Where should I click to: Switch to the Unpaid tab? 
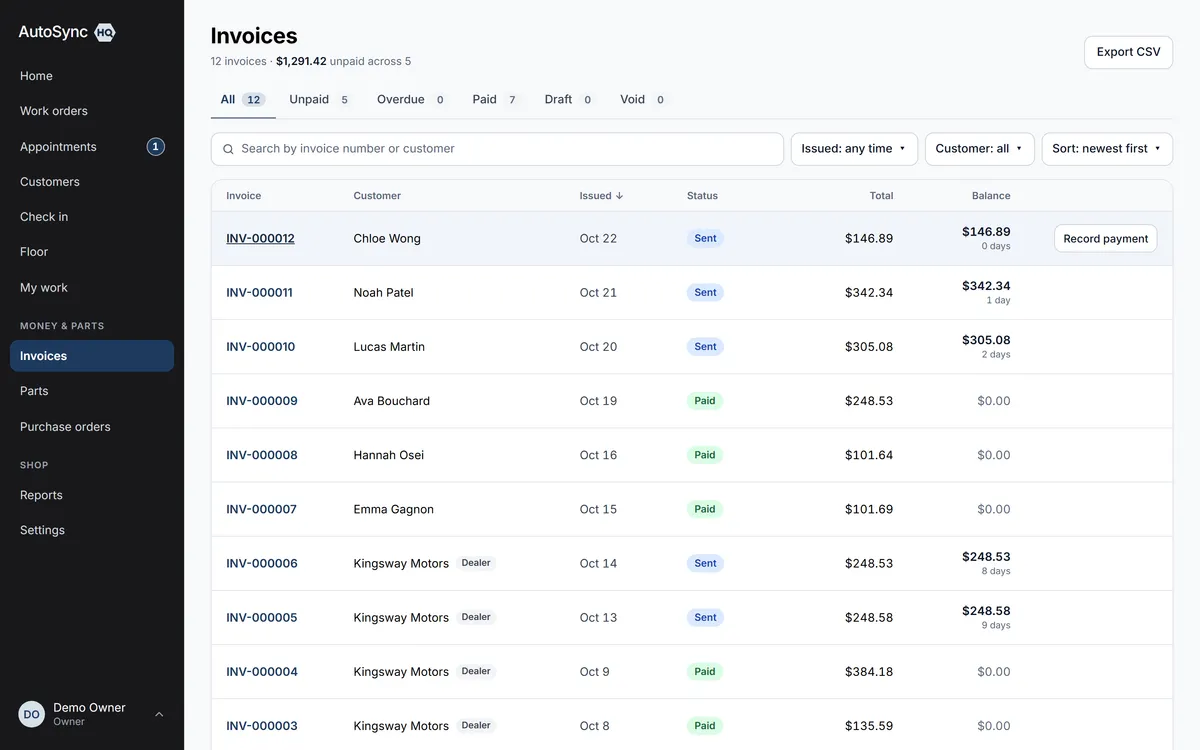click(x=319, y=100)
